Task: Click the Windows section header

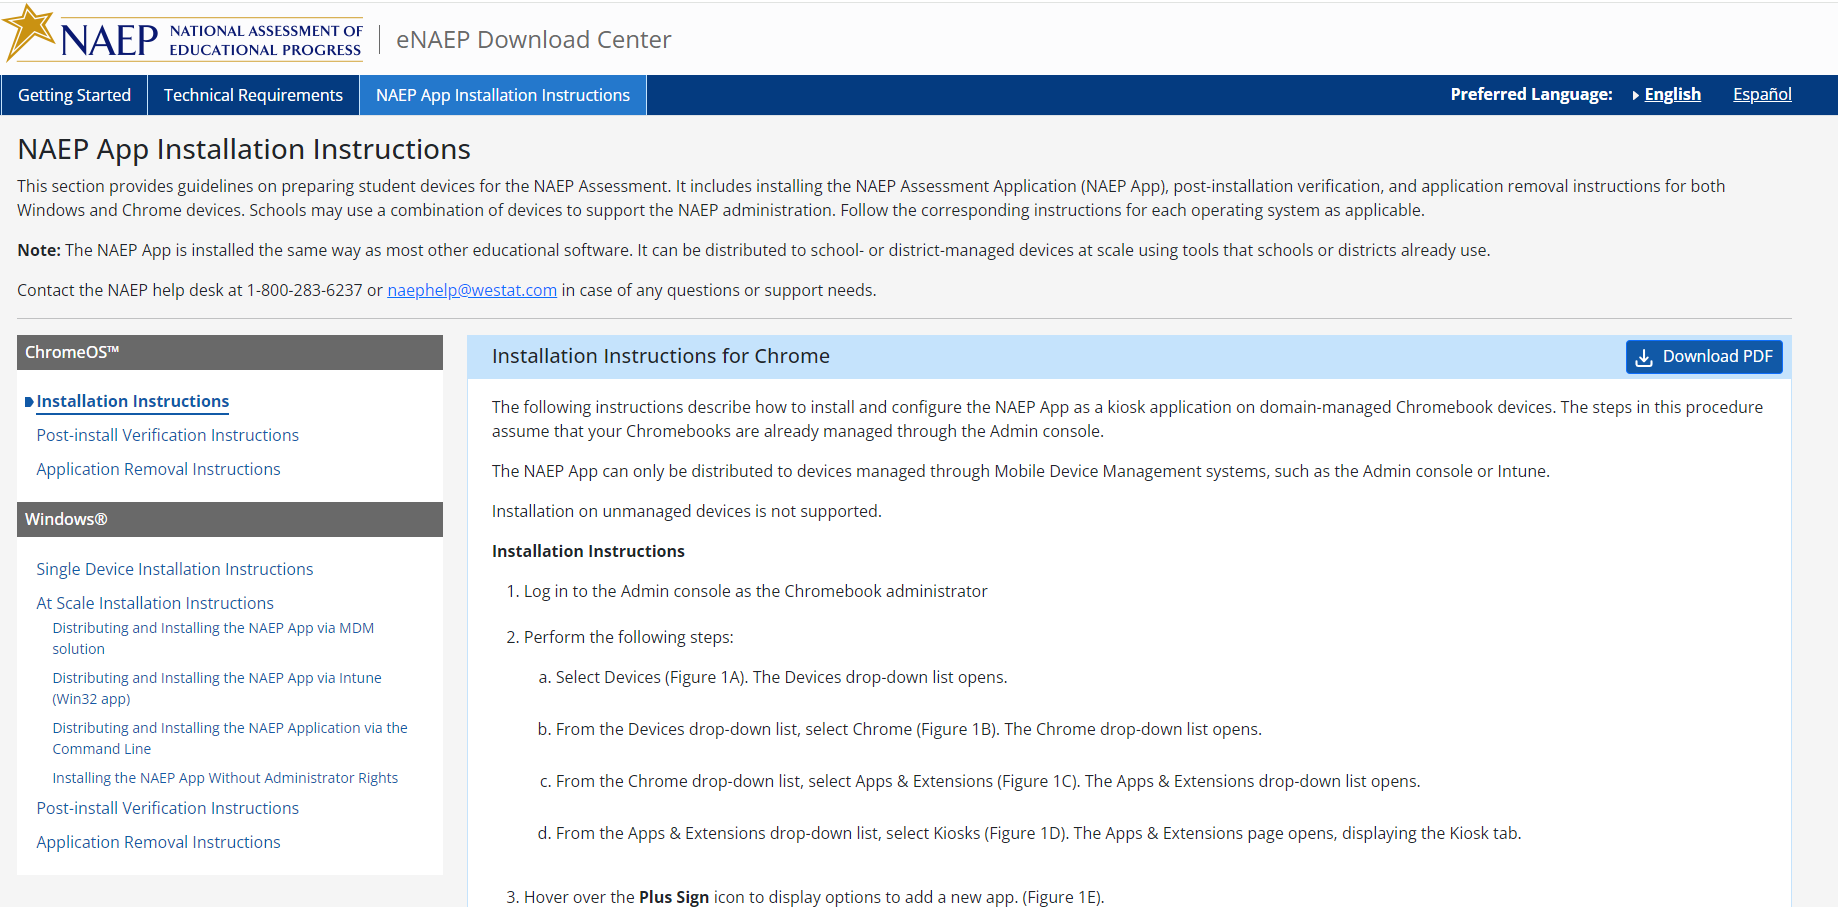Action: pos(230,519)
